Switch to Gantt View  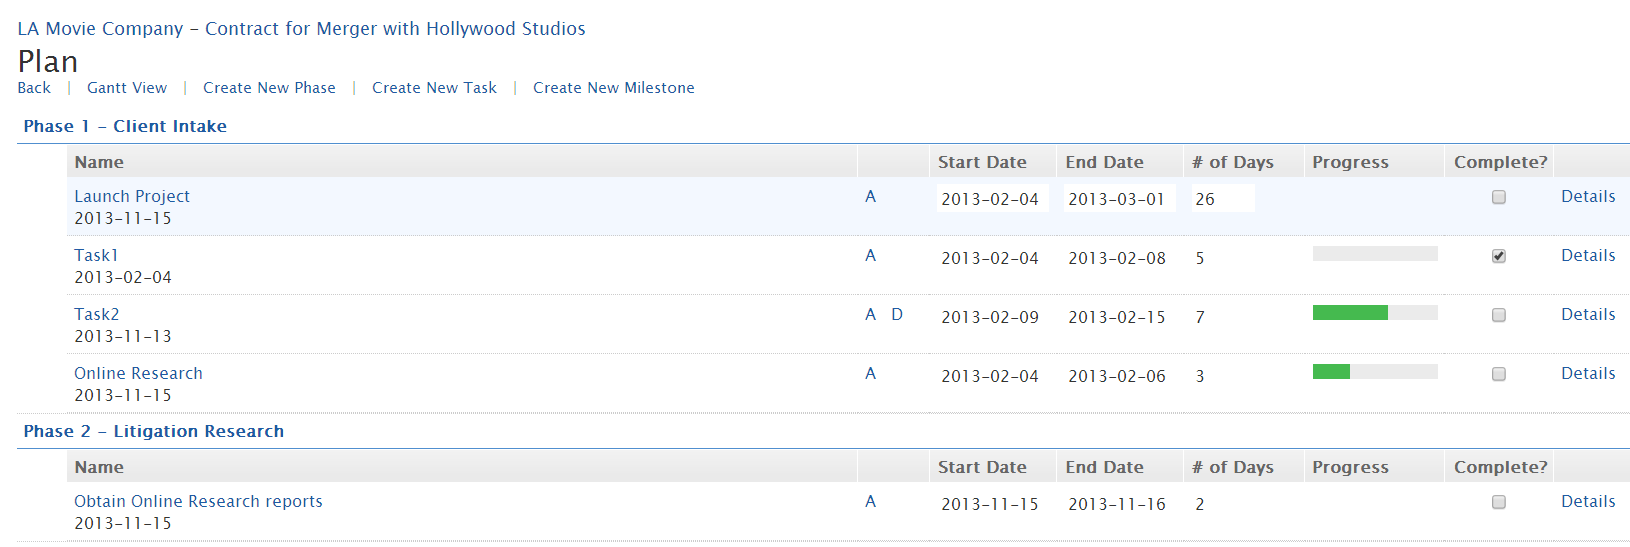pos(127,88)
